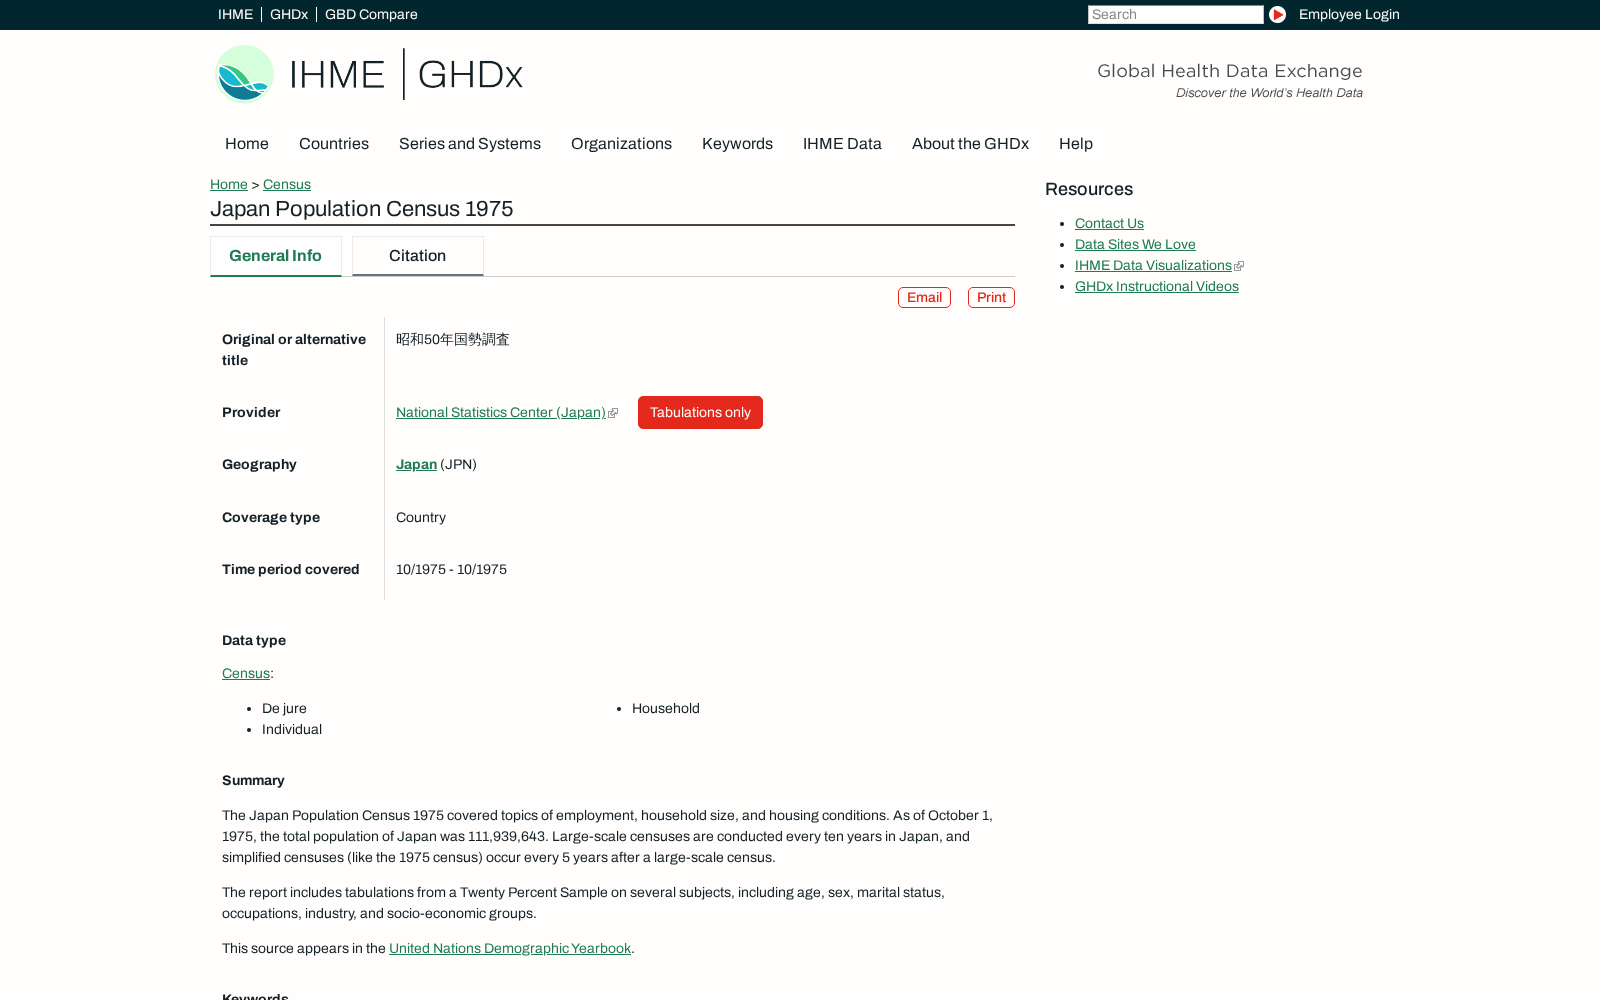Image resolution: width=1600 pixels, height=1000 pixels.
Task: Click the GHDx wordmark in header
Action: click(470, 75)
